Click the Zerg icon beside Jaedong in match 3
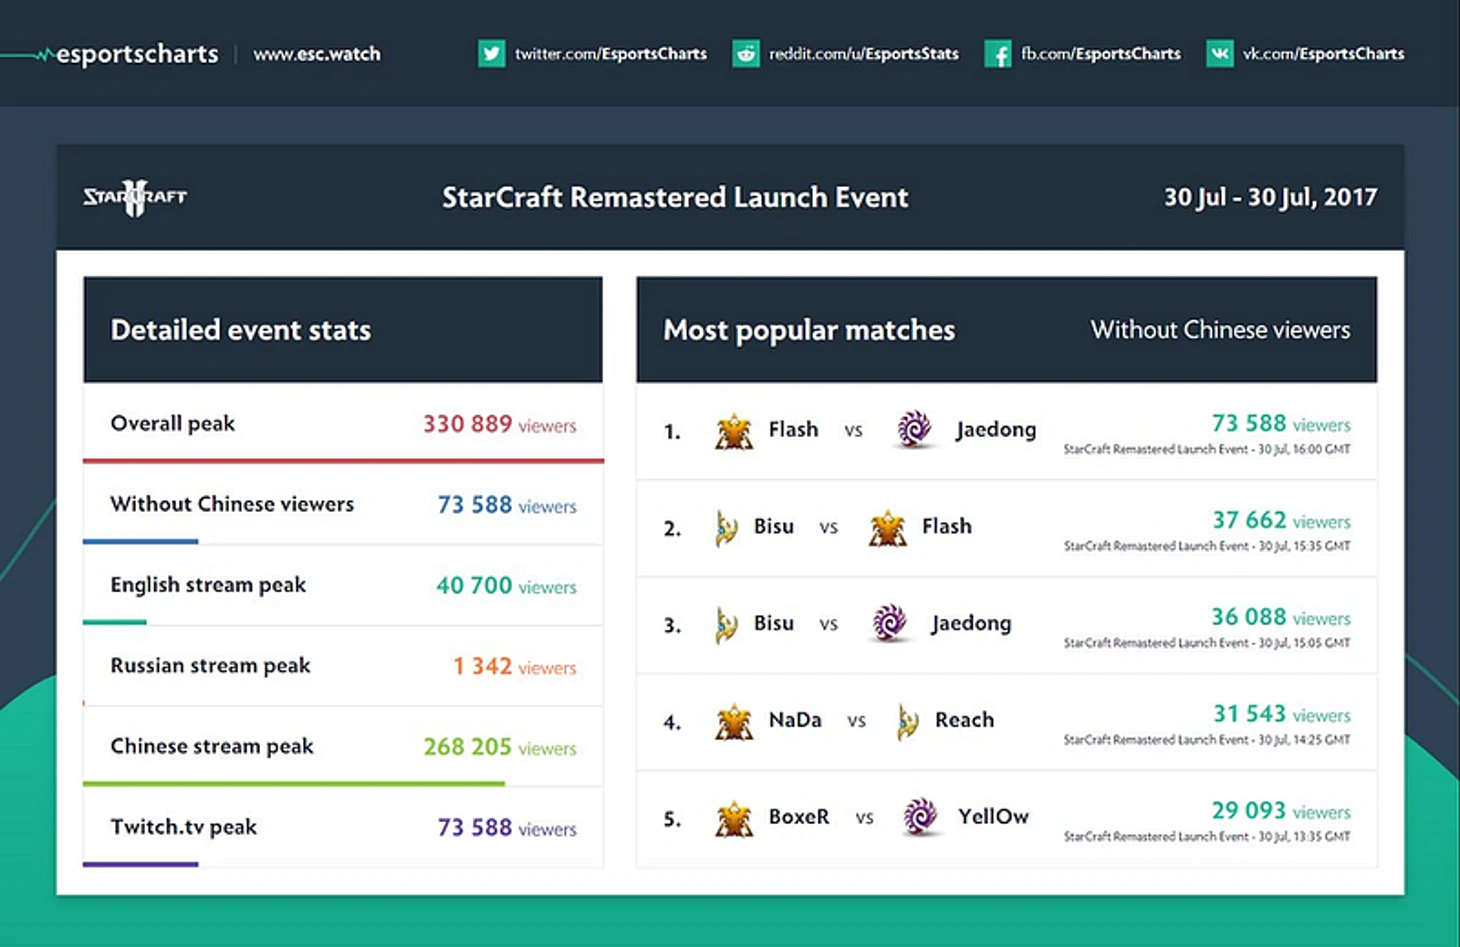 889,623
